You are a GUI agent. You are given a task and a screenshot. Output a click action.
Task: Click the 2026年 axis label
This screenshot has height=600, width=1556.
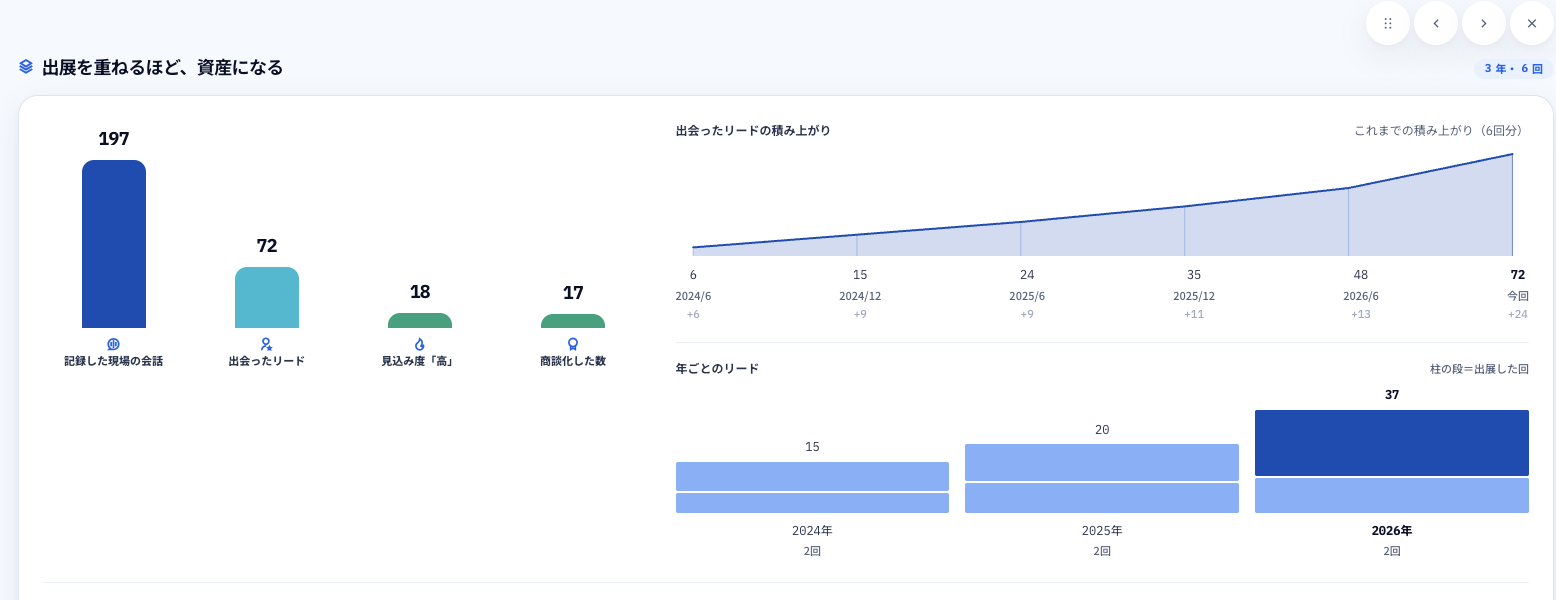[x=1392, y=531]
